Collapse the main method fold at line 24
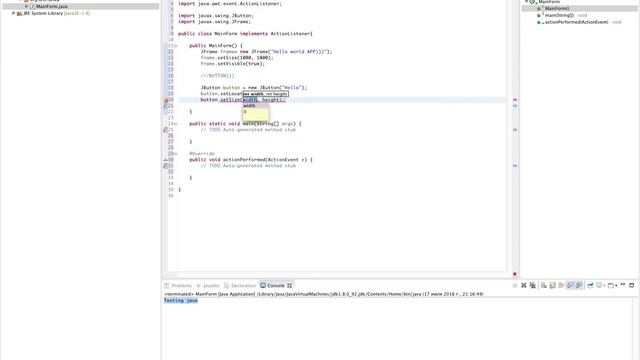This screenshot has height=360, width=640. 176,124
